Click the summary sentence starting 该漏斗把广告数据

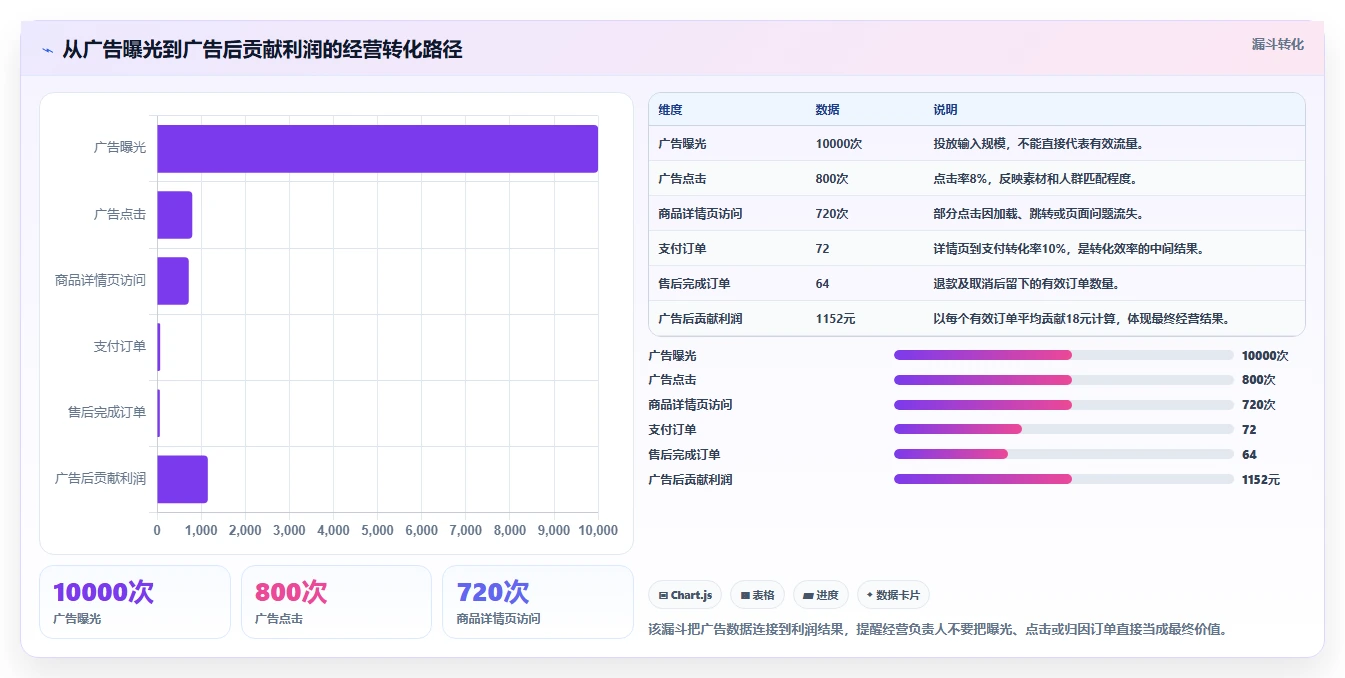pos(938,630)
